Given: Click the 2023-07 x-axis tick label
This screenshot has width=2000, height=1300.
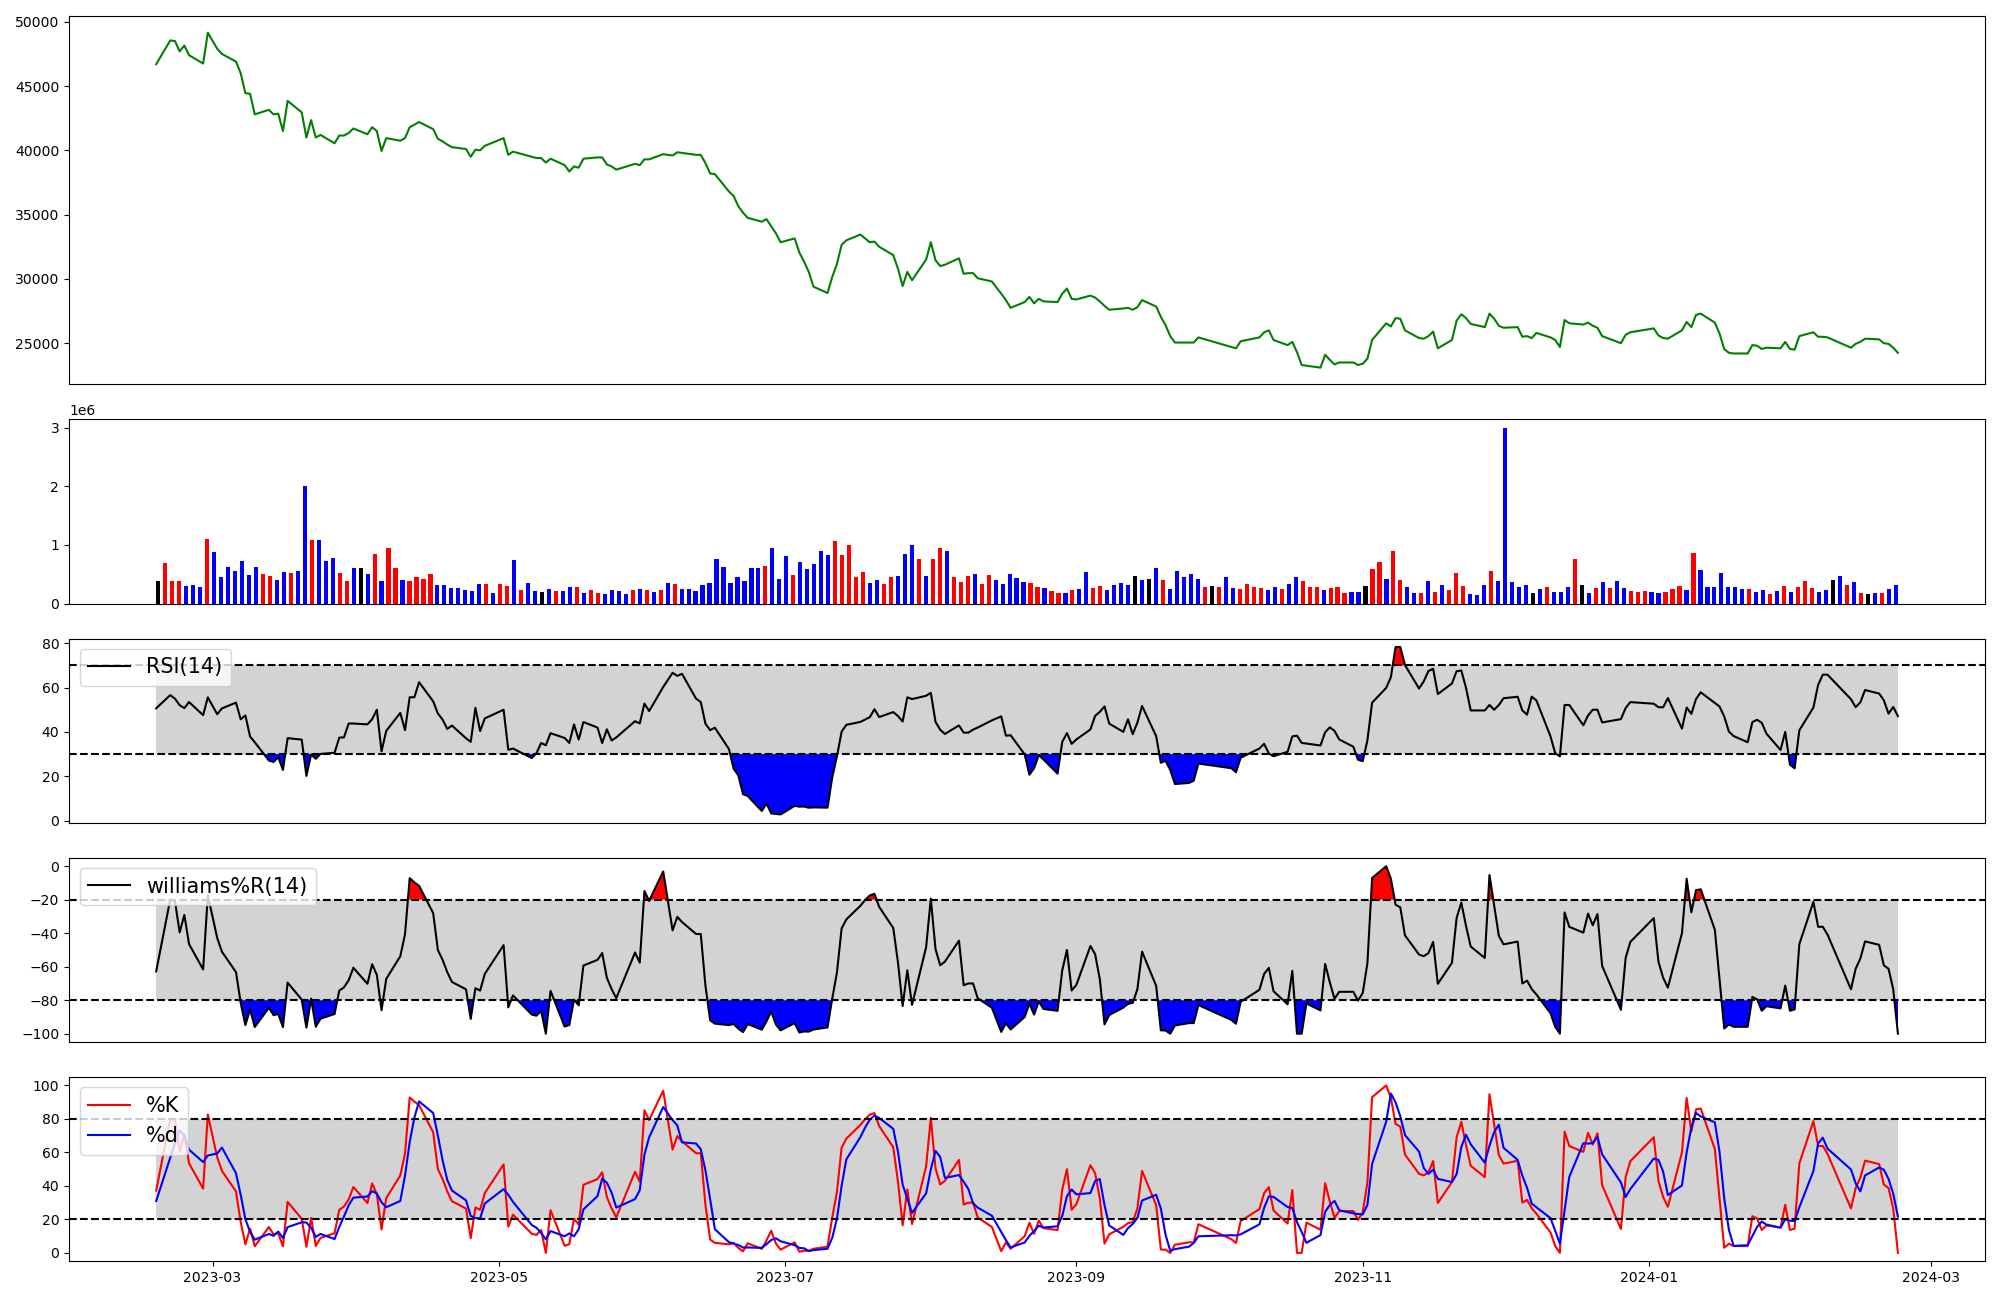Looking at the screenshot, I should (785, 1277).
